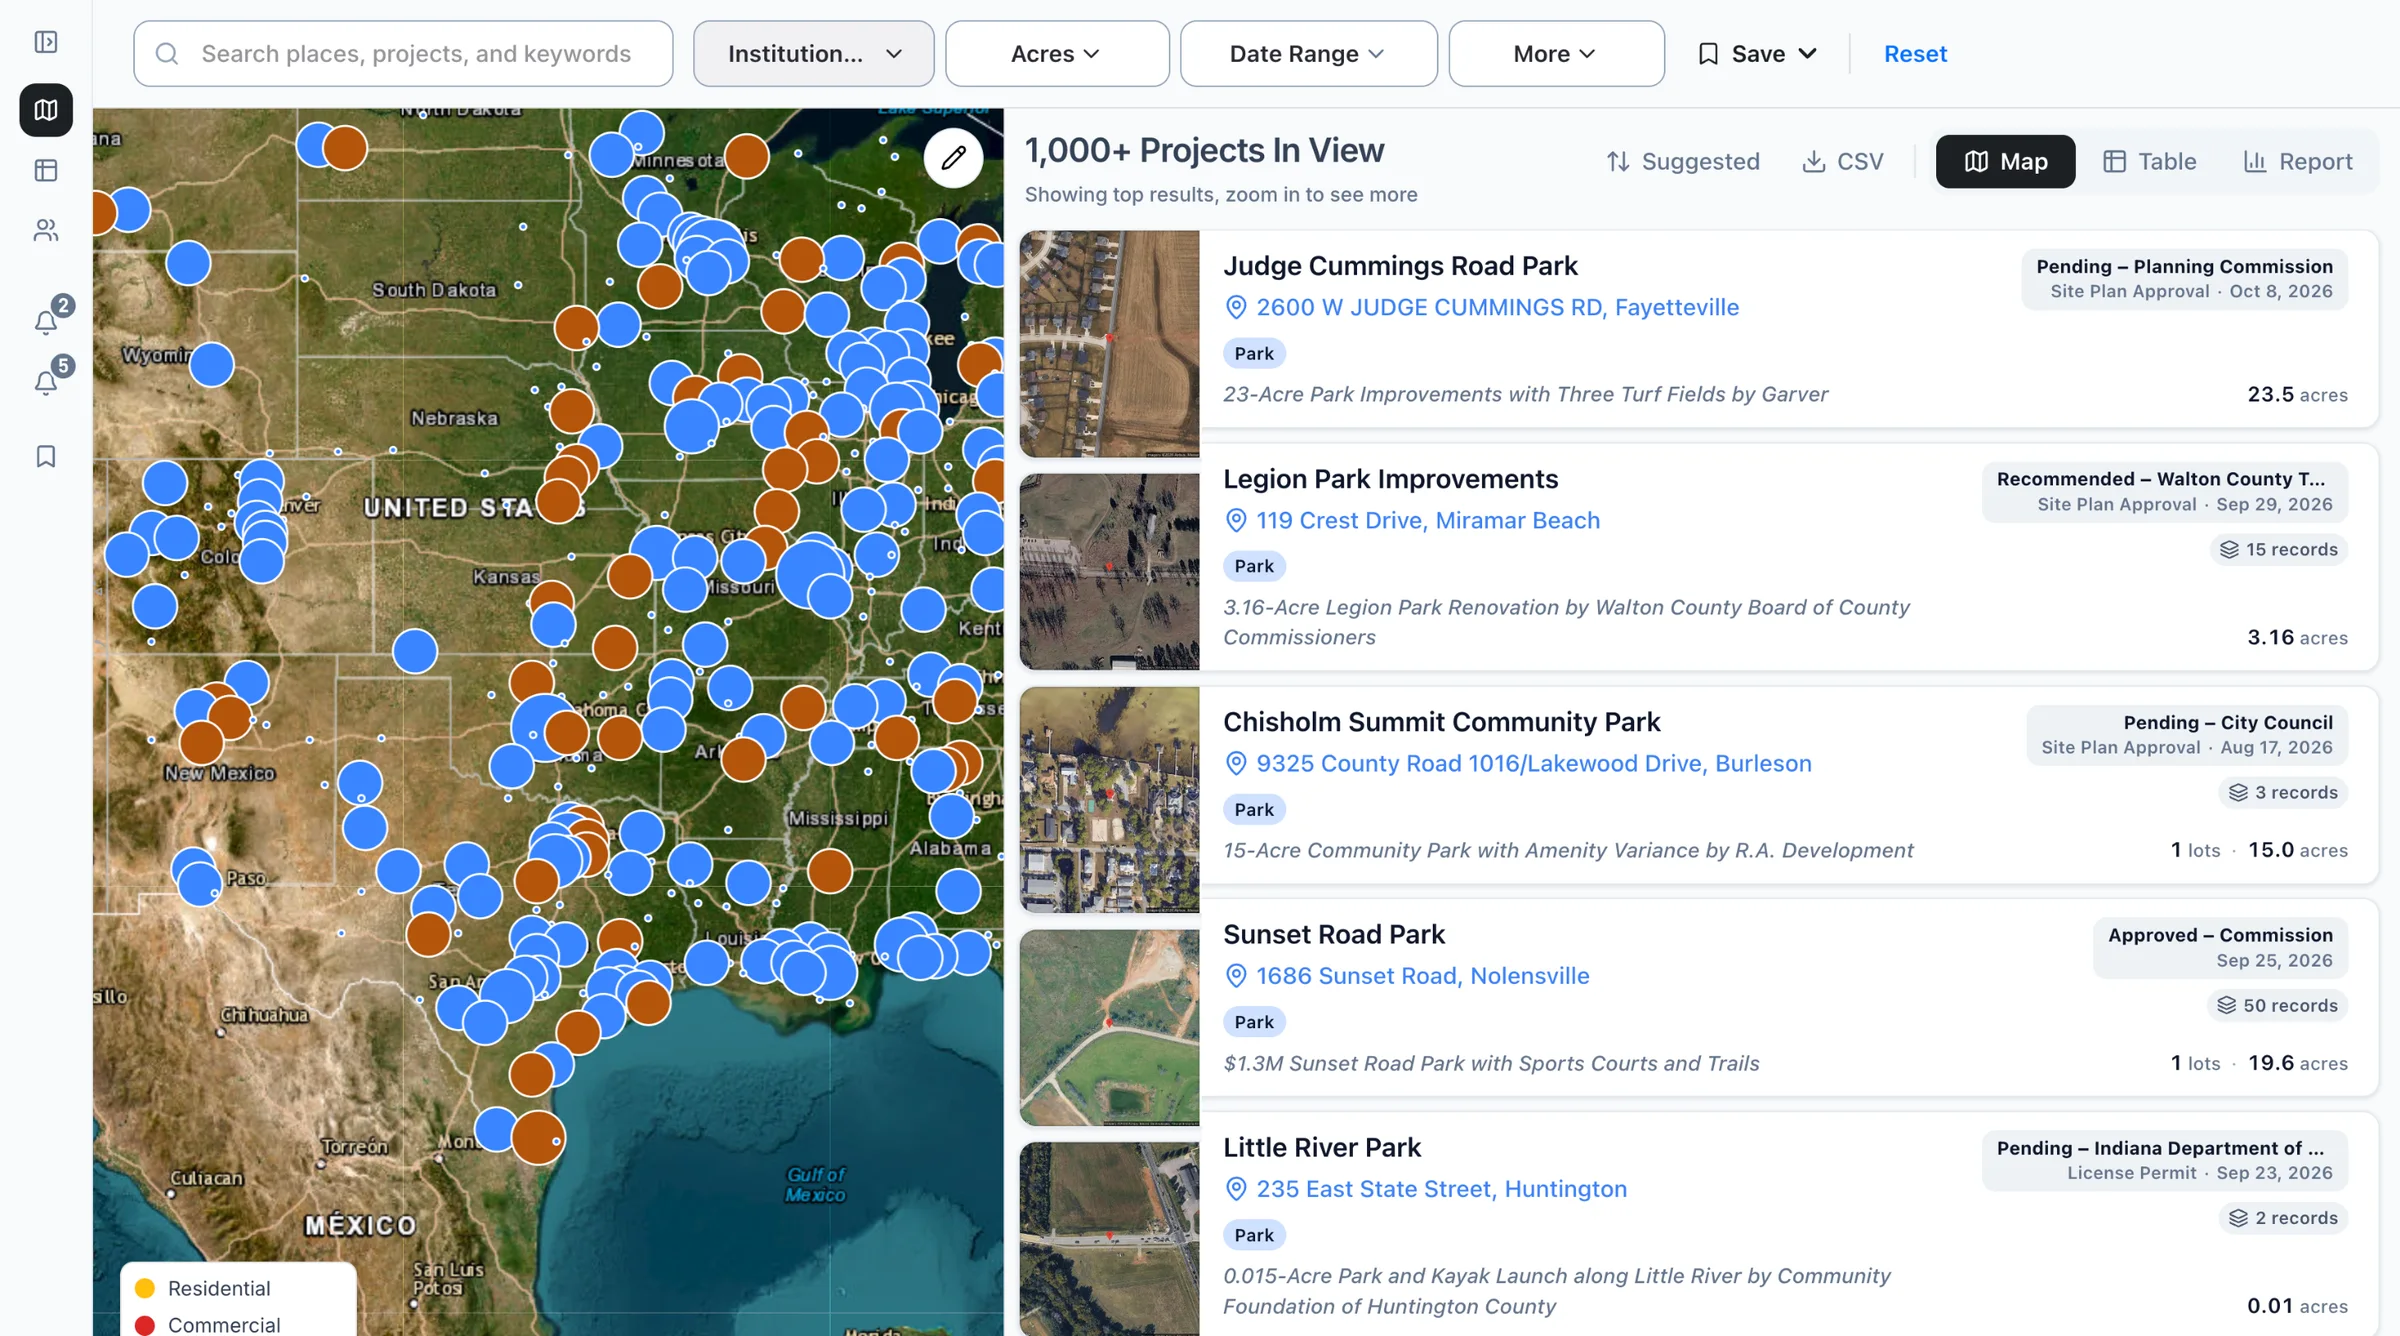2400x1336 pixels.
Task: Open the Date Range dropdown
Action: [1308, 54]
